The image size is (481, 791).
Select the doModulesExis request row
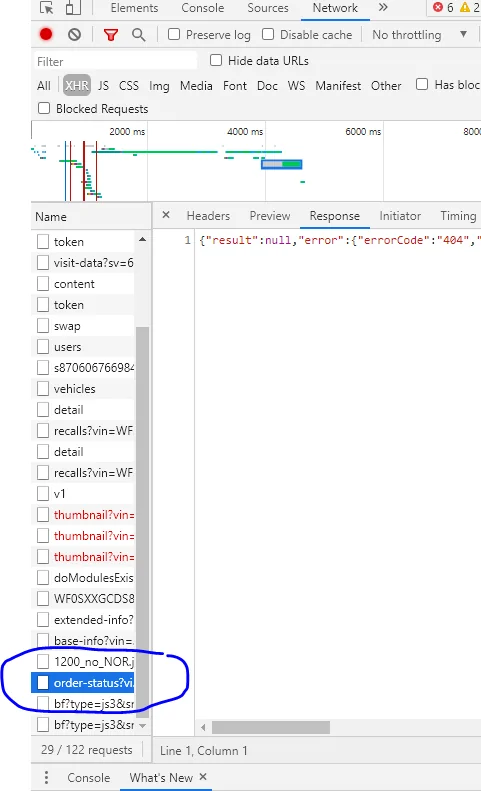coord(83,578)
